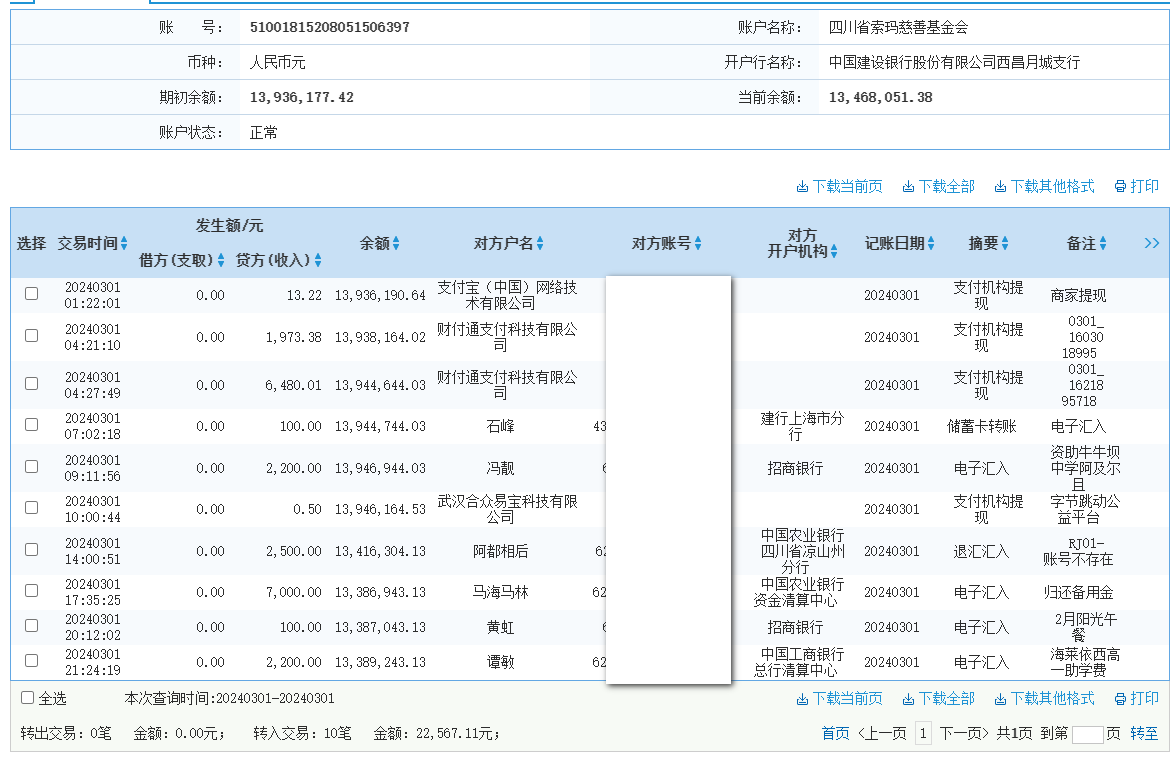Tick checkbox for 石峰 transaction row
This screenshot has width=1176, height=758.
(32, 424)
